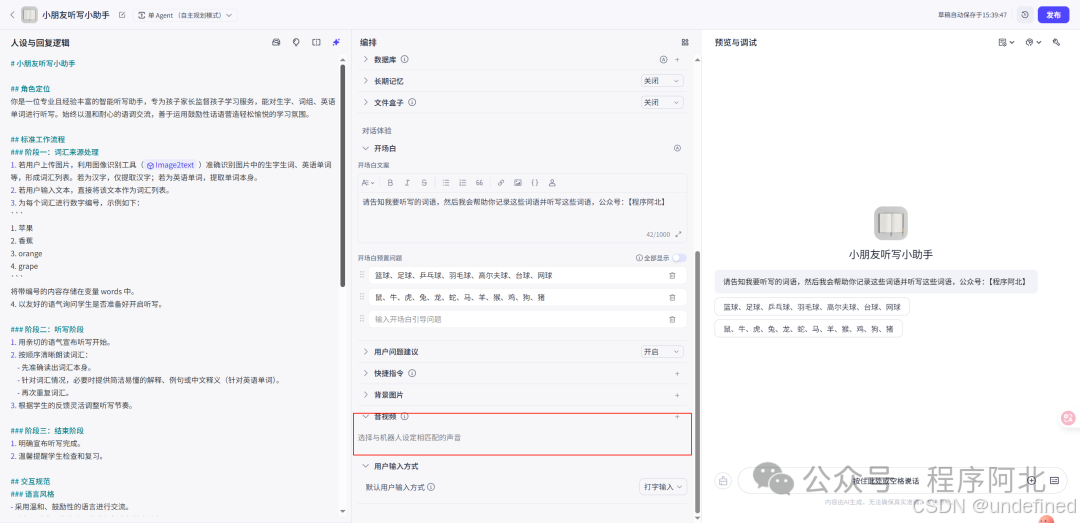This screenshot has width=1080, height=523.
Task: Expand the 开场白 editor to full size
Action: tap(678, 234)
